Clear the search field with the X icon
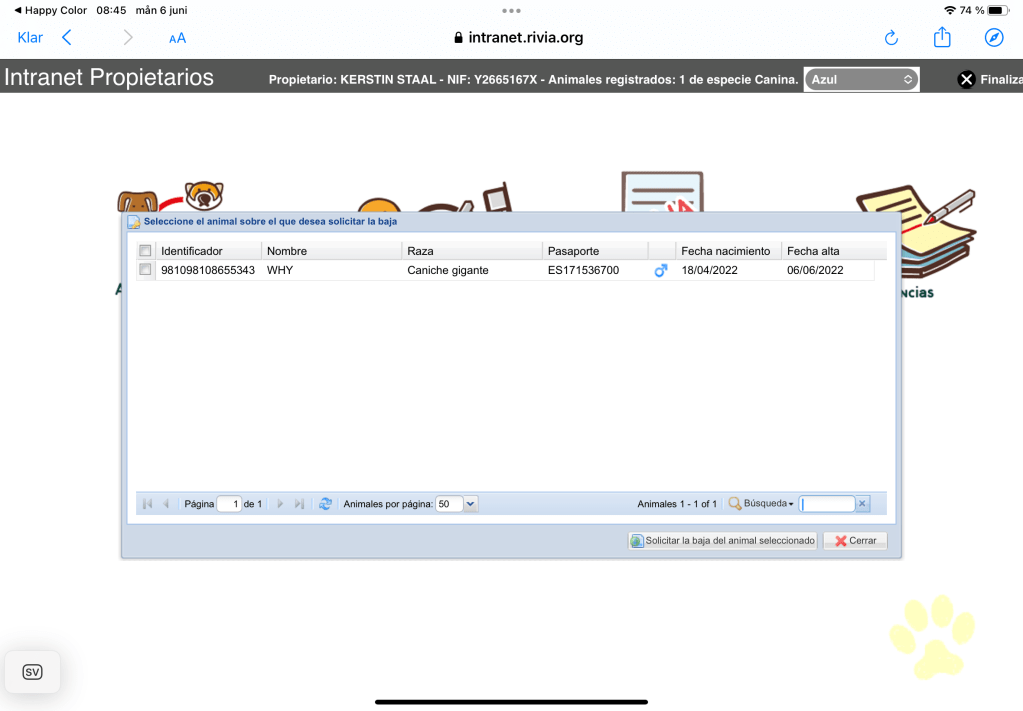Screen dimensions: 1023x711 pyautogui.click(x=863, y=504)
